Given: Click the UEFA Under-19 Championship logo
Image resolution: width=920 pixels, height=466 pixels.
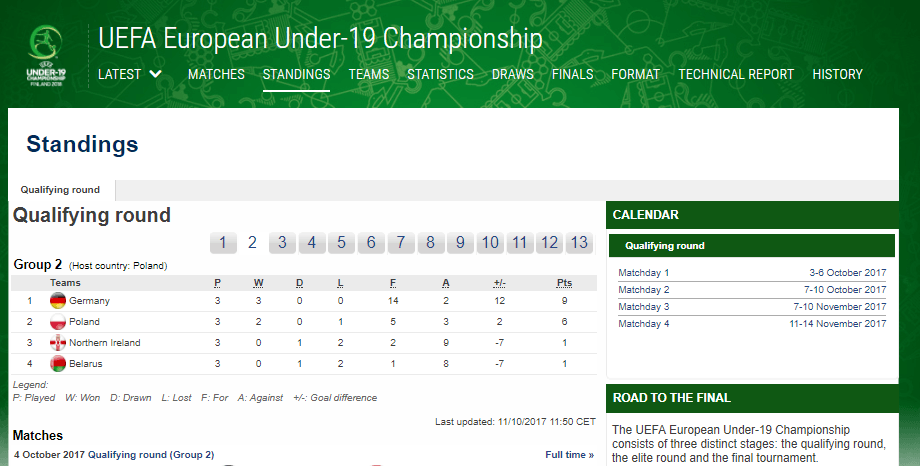Looking at the screenshot, I should [x=46, y=56].
